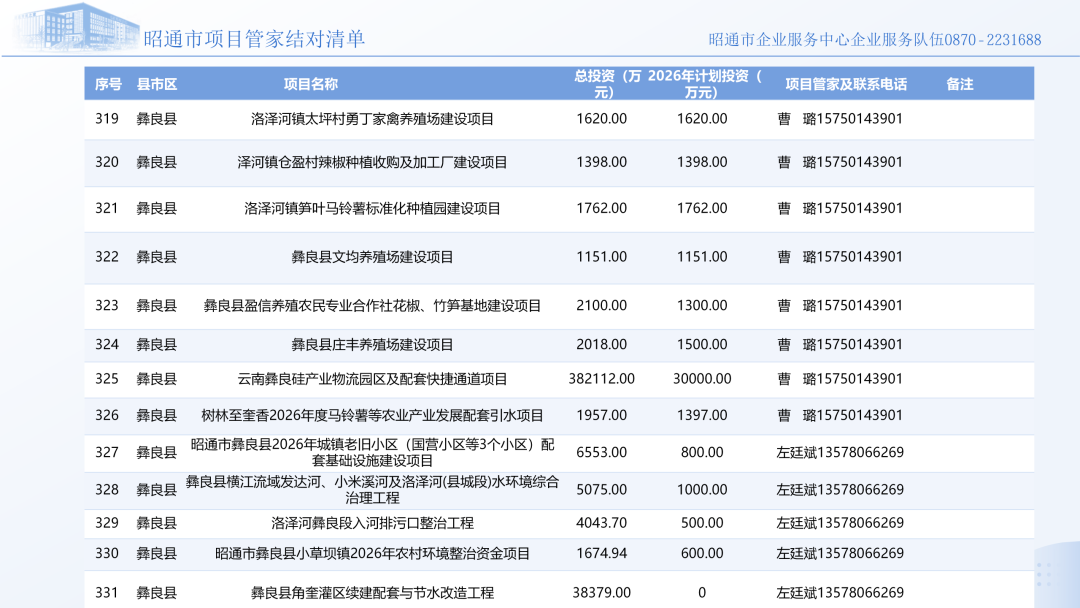Click the header service phone 0870-2231688 text
The image size is (1080, 608).
point(993,40)
